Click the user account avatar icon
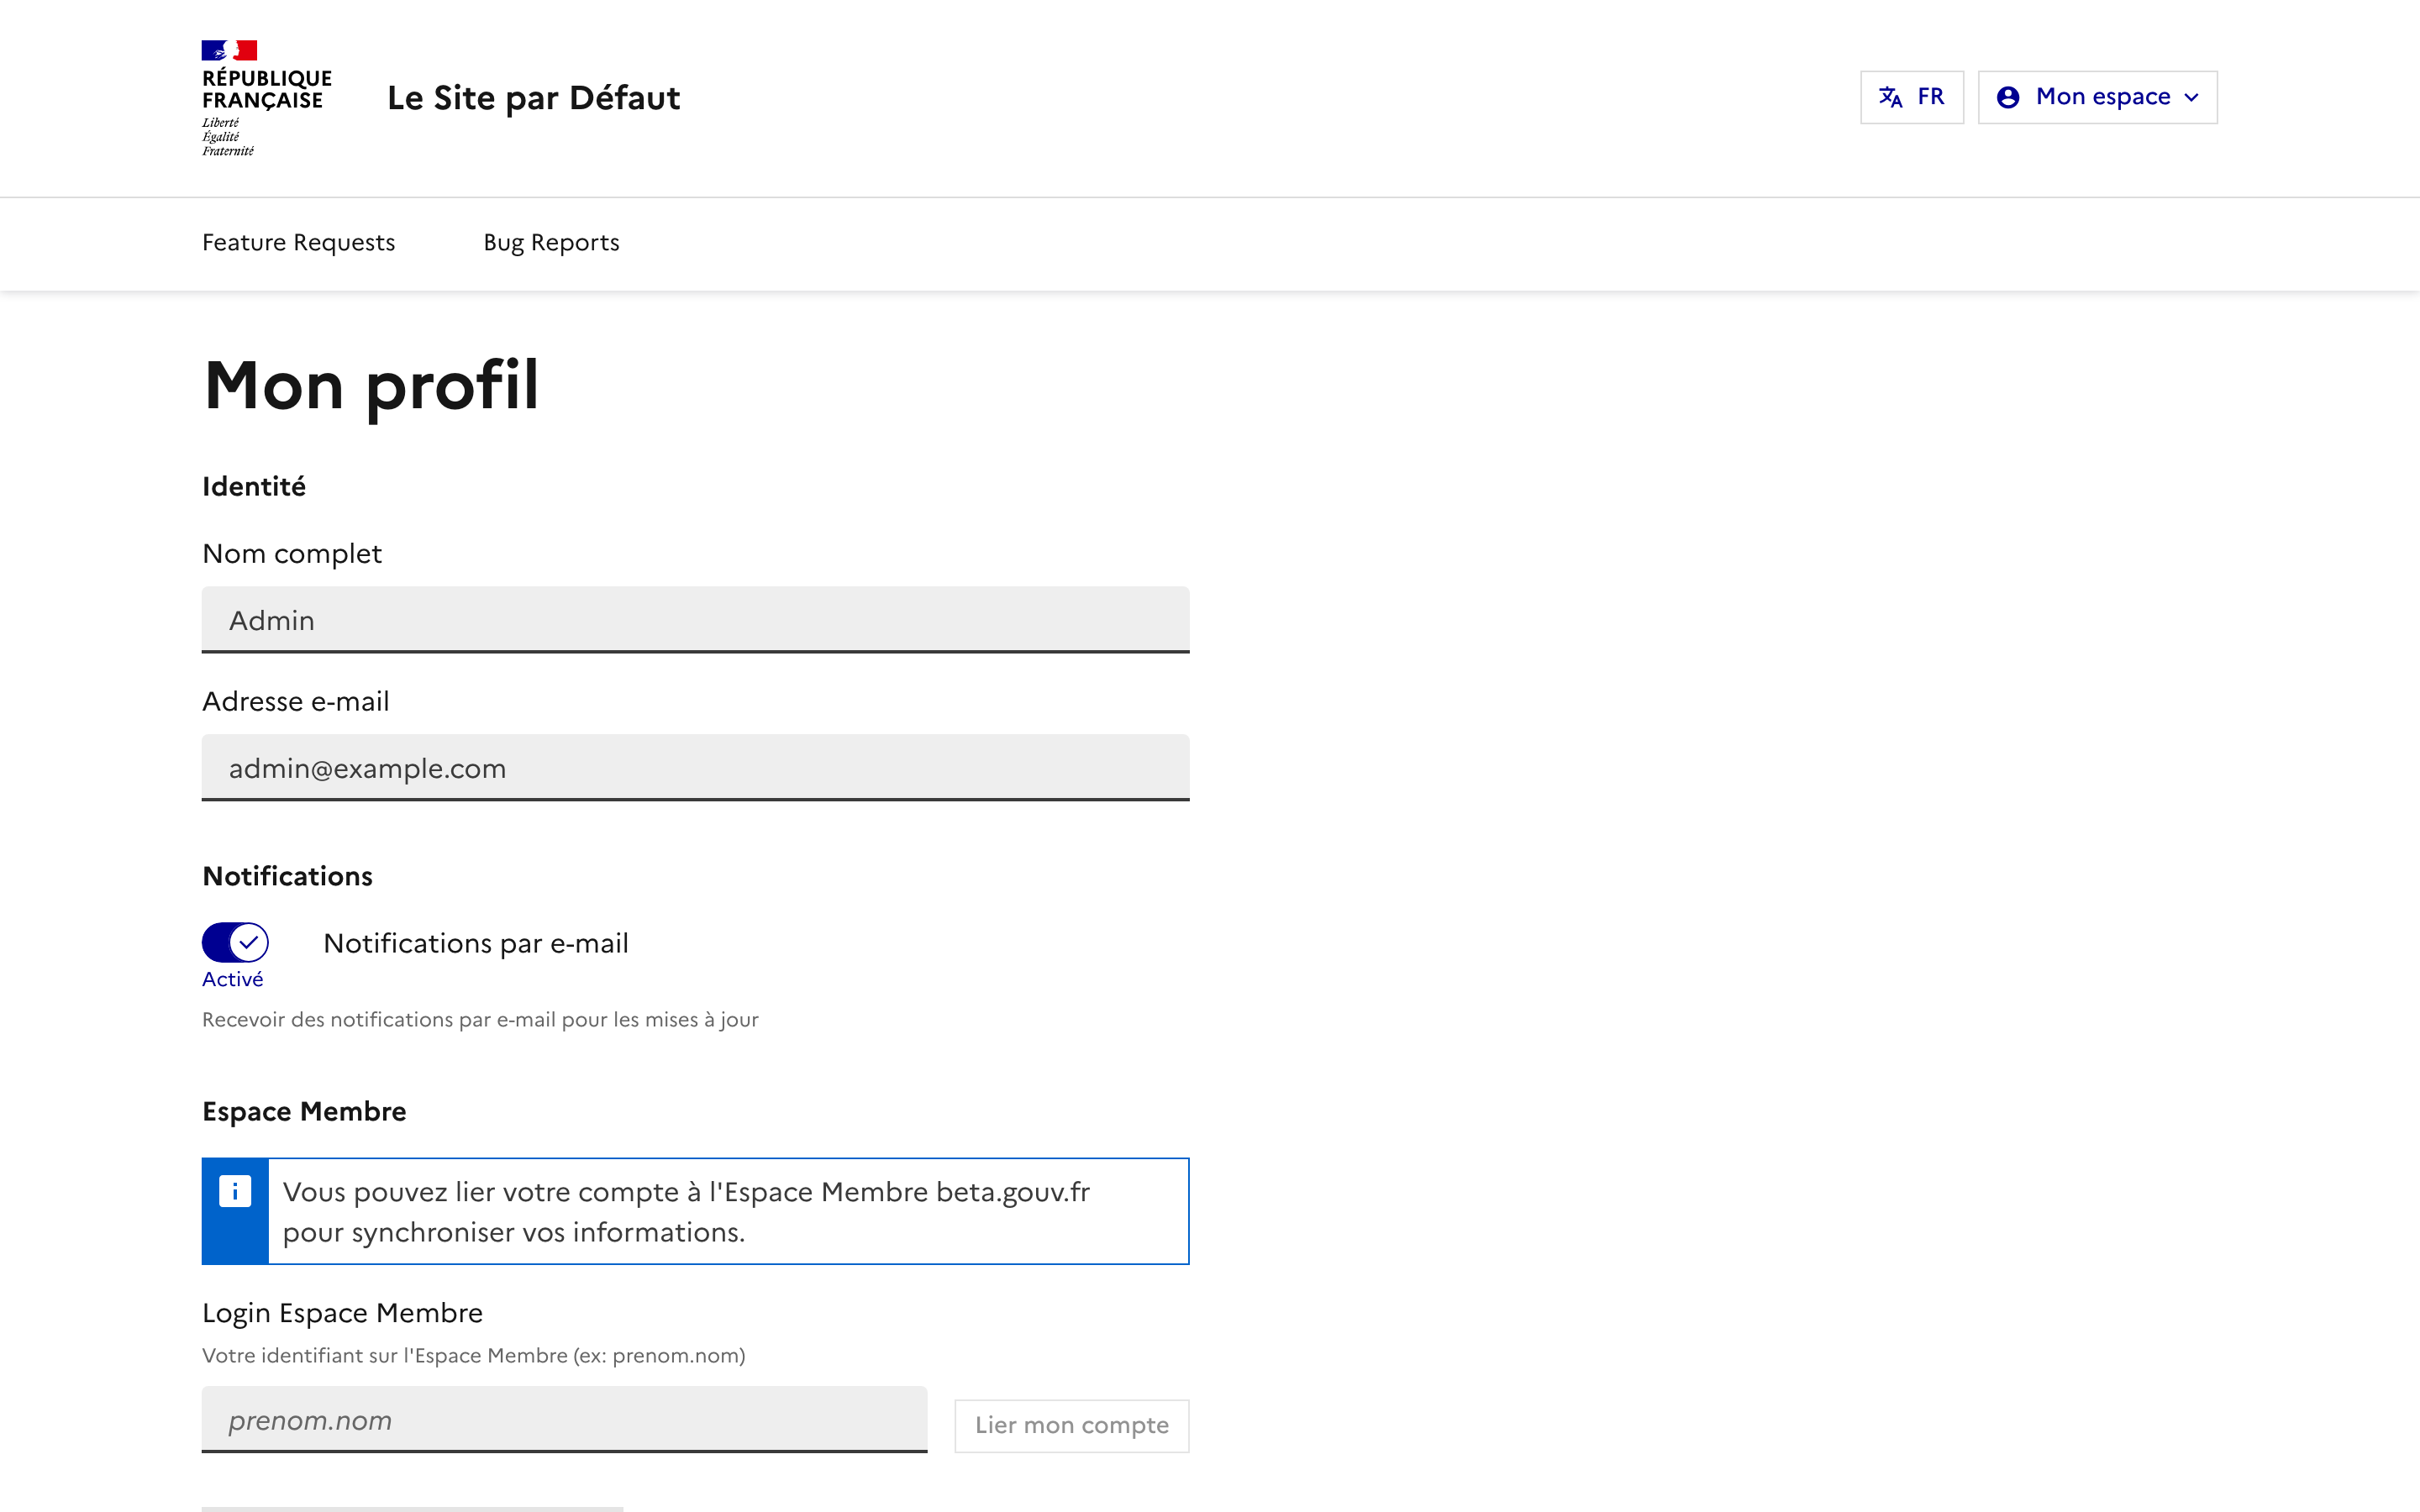Viewport: 2420px width, 1512px height. (2007, 97)
